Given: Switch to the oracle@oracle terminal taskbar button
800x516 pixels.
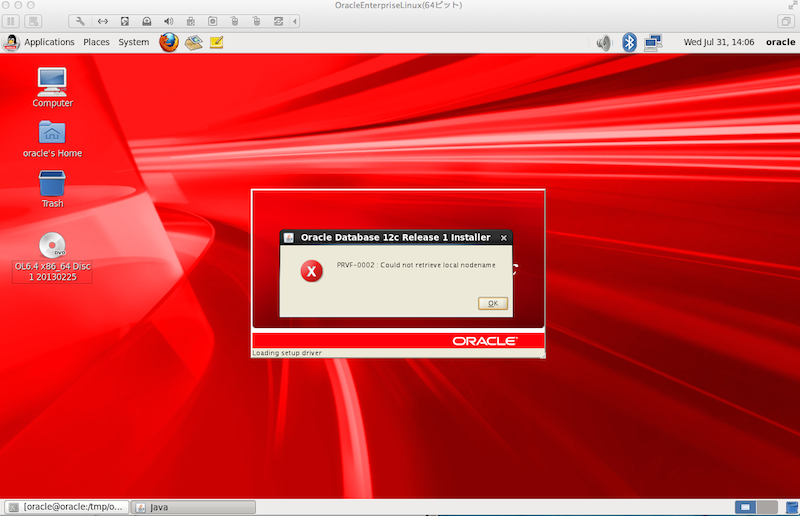Looking at the screenshot, I should pyautogui.click(x=66, y=507).
